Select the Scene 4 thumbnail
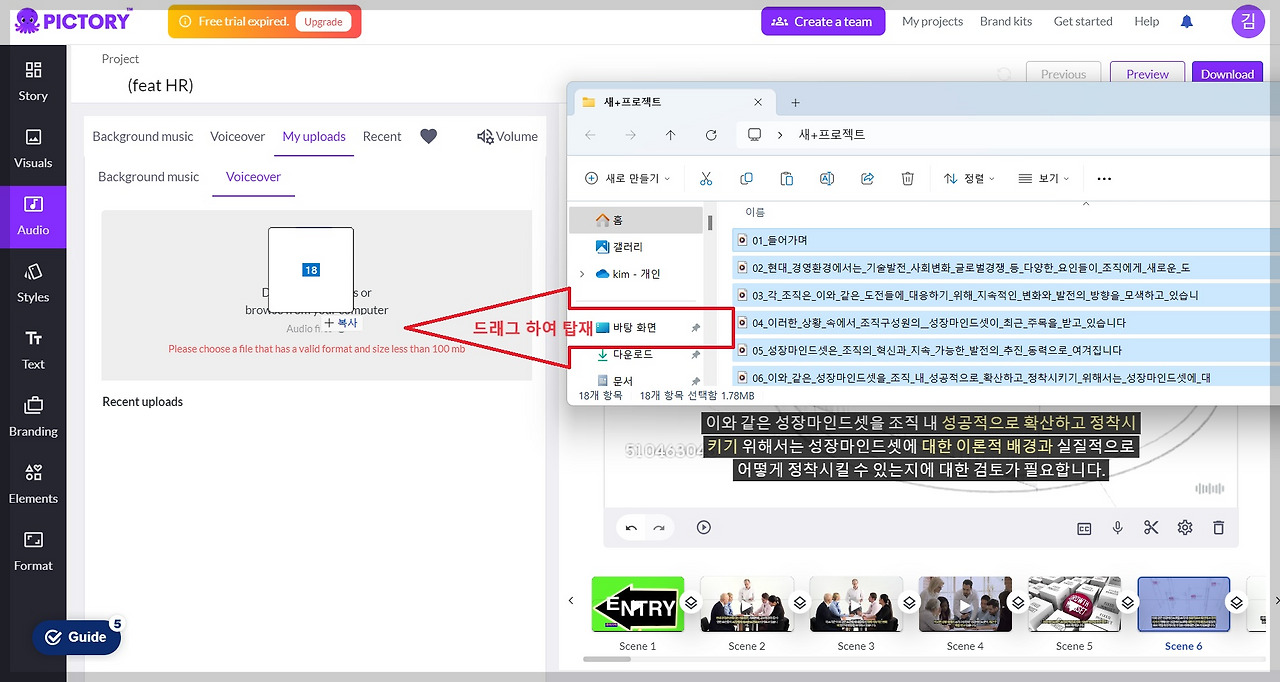Image resolution: width=1280 pixels, height=682 pixels. pyautogui.click(x=965, y=604)
